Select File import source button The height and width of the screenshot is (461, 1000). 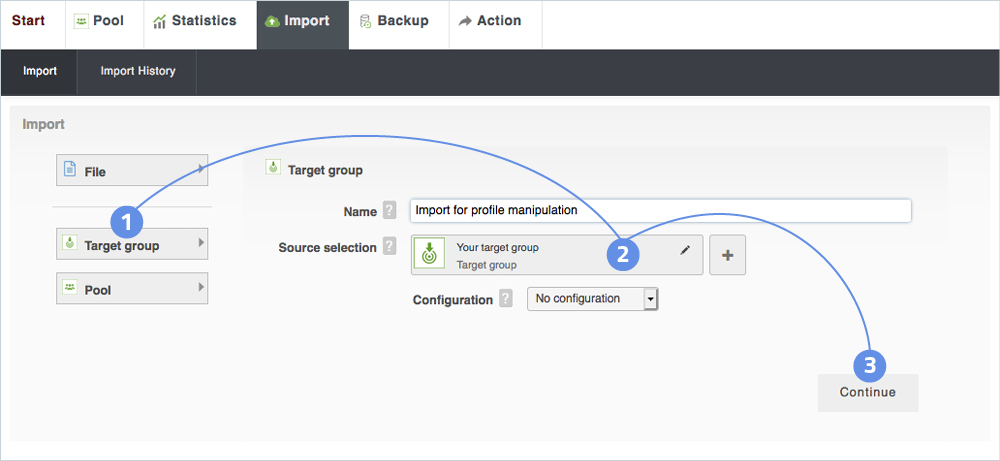click(131, 171)
